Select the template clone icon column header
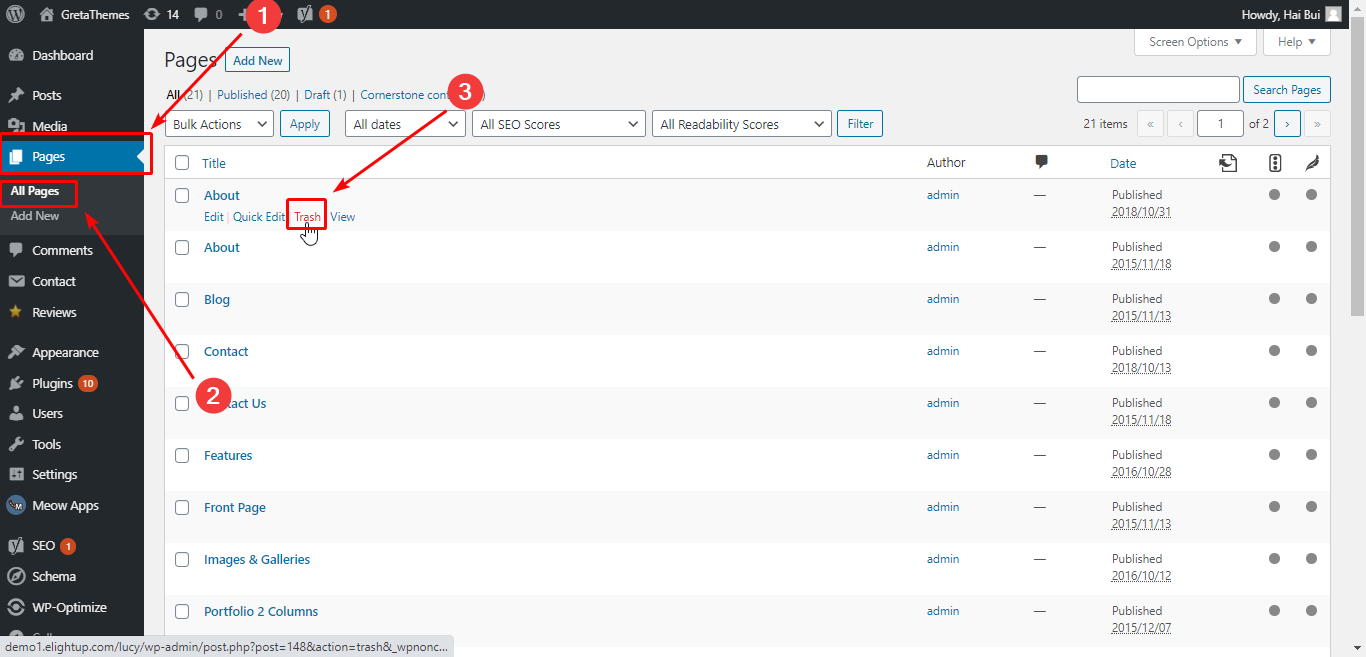The image size is (1366, 657). click(1228, 162)
